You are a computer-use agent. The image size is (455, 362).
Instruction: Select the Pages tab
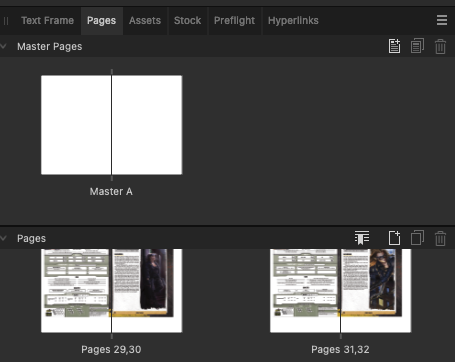101,21
